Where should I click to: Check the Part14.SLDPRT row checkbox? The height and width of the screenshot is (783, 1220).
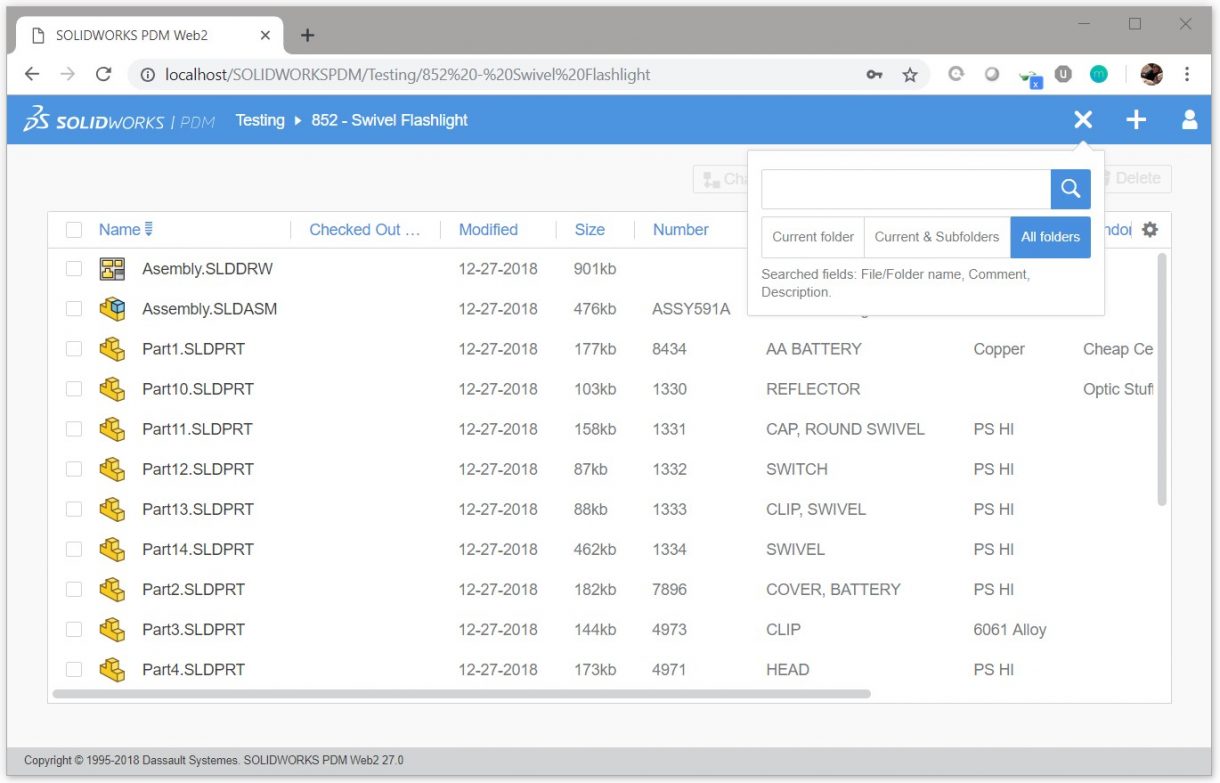click(x=74, y=549)
